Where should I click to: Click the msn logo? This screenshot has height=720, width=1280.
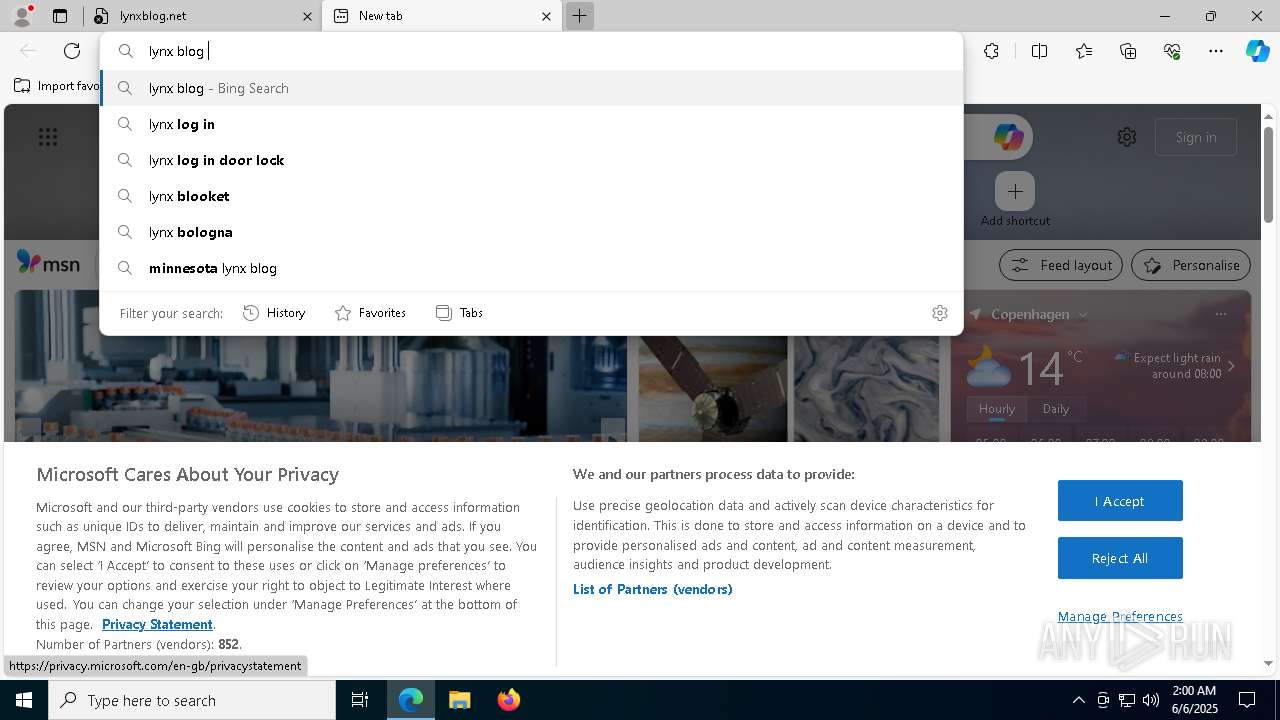[48, 263]
